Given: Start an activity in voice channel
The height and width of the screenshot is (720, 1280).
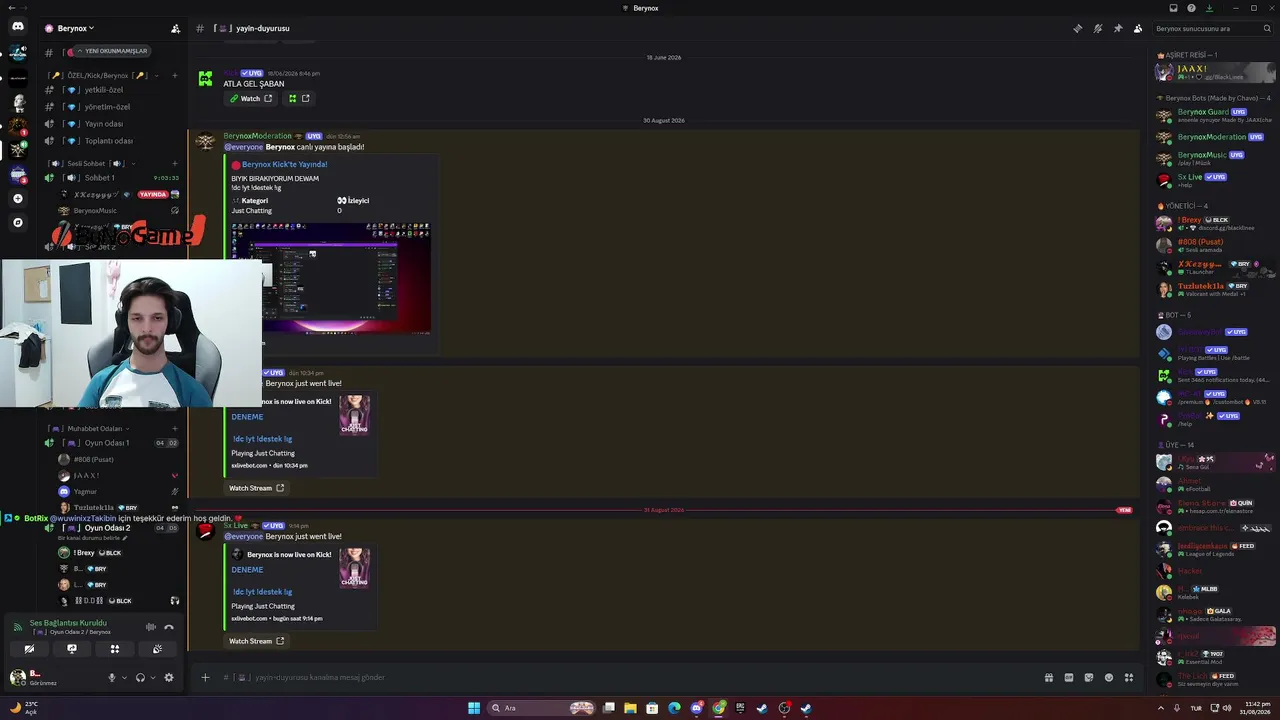Looking at the screenshot, I should (115, 649).
